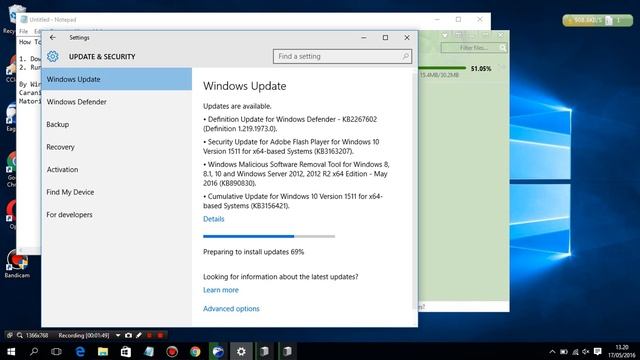Go back using the Settings back arrow
Screen dimensions: 640x360
(53, 38)
